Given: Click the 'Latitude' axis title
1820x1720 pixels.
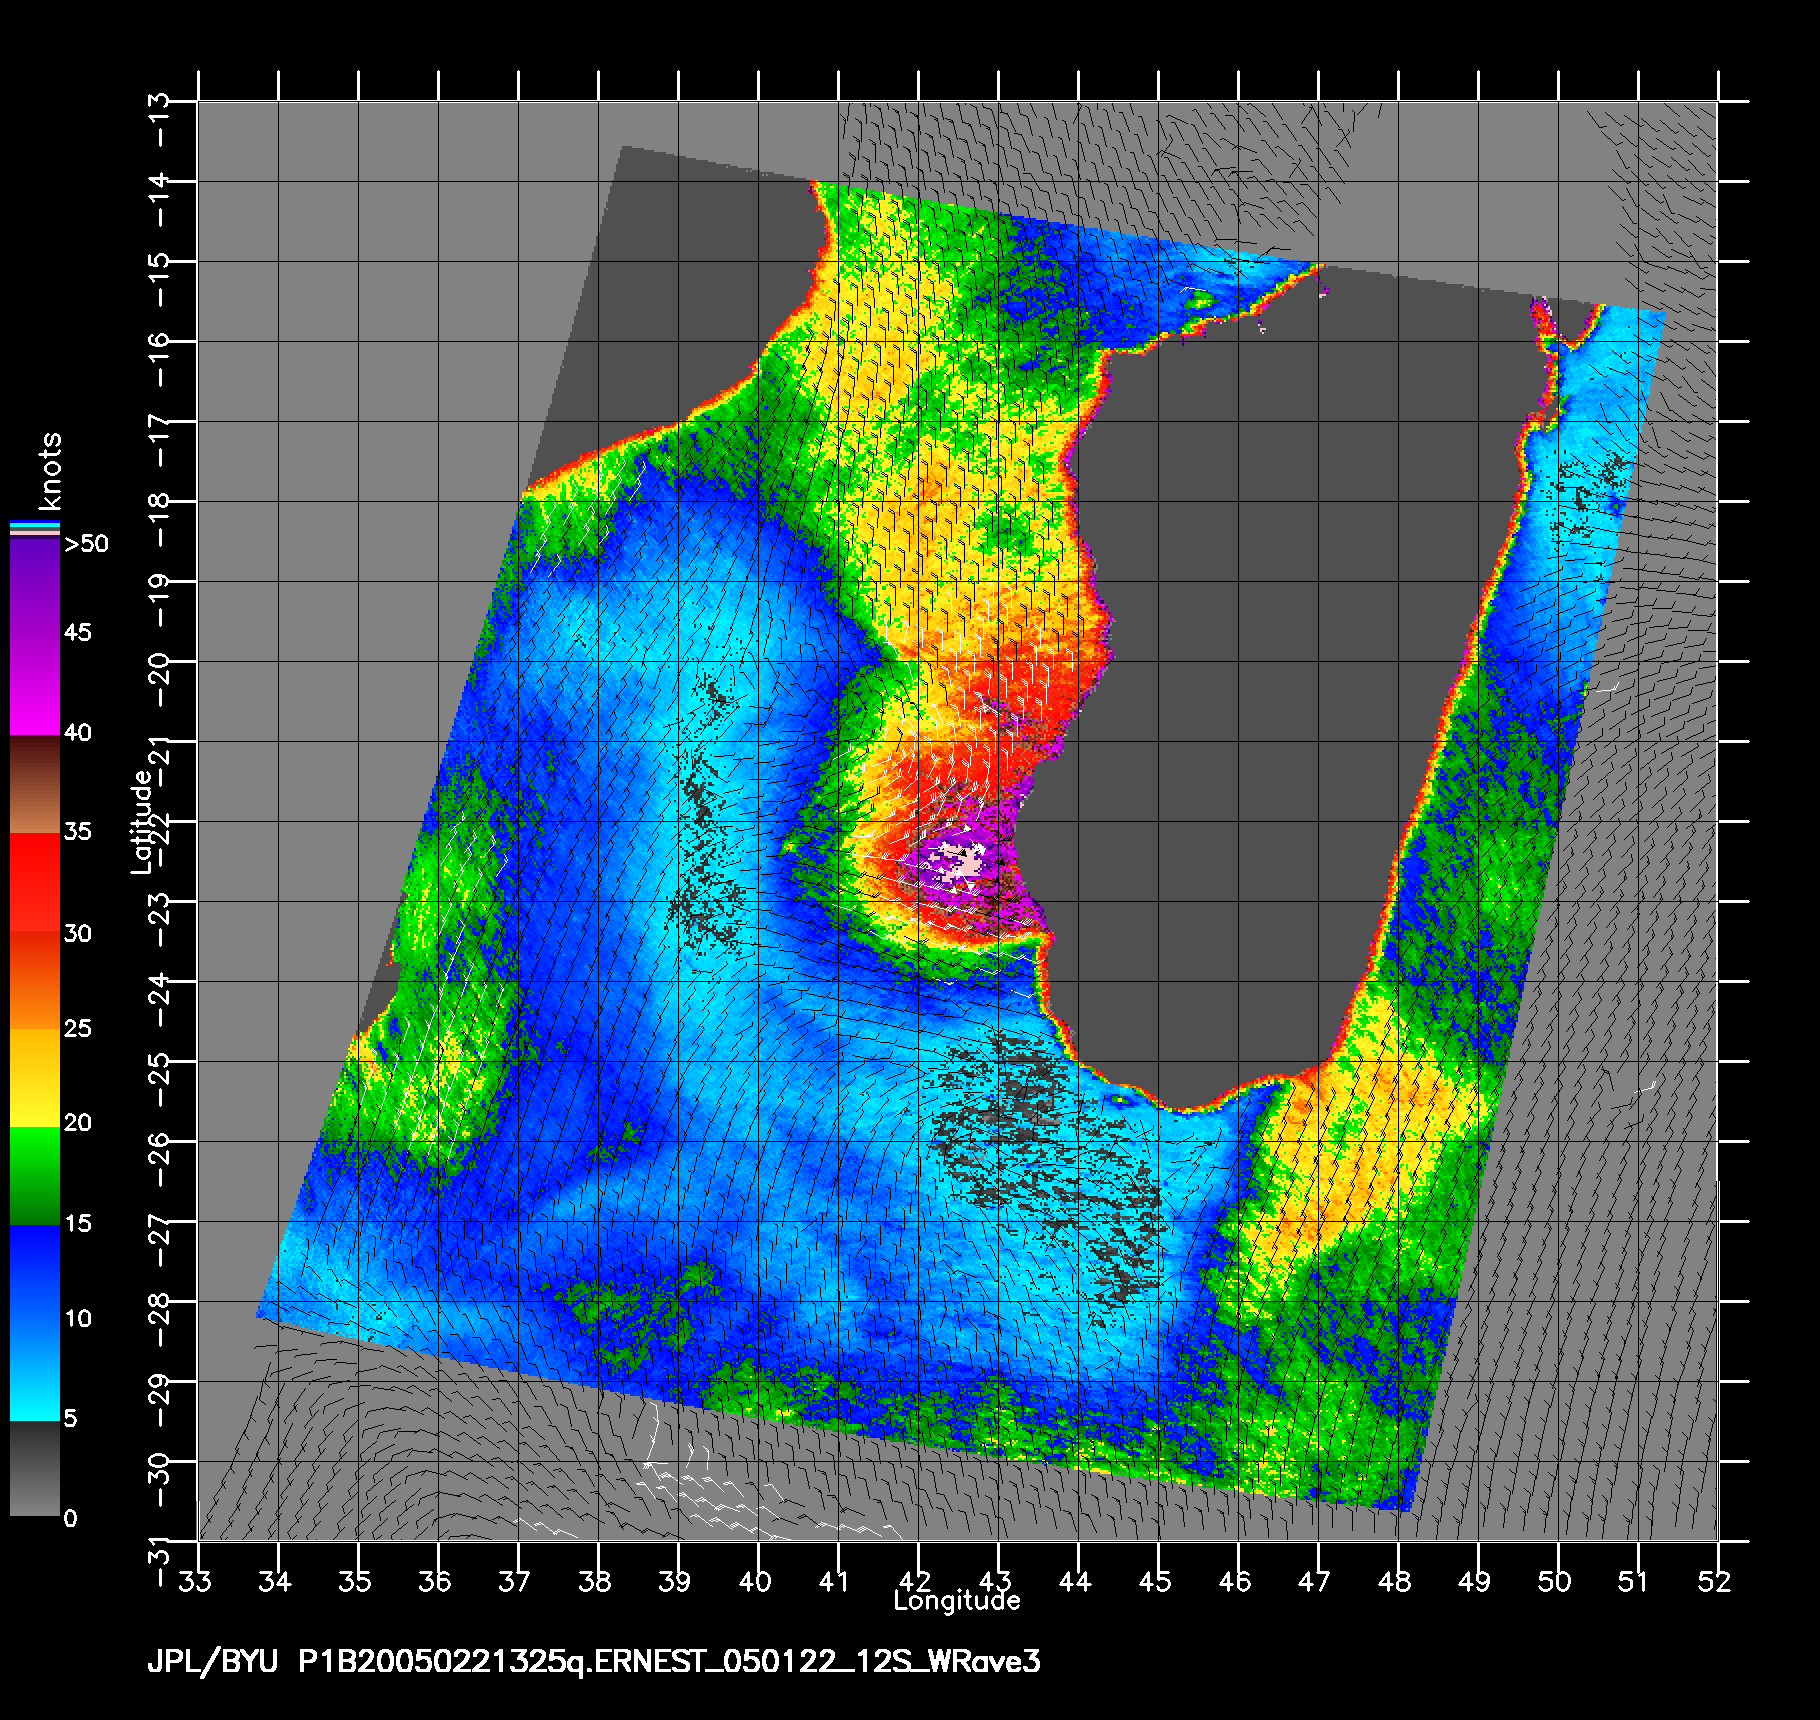Looking at the screenshot, I should (143, 821).
